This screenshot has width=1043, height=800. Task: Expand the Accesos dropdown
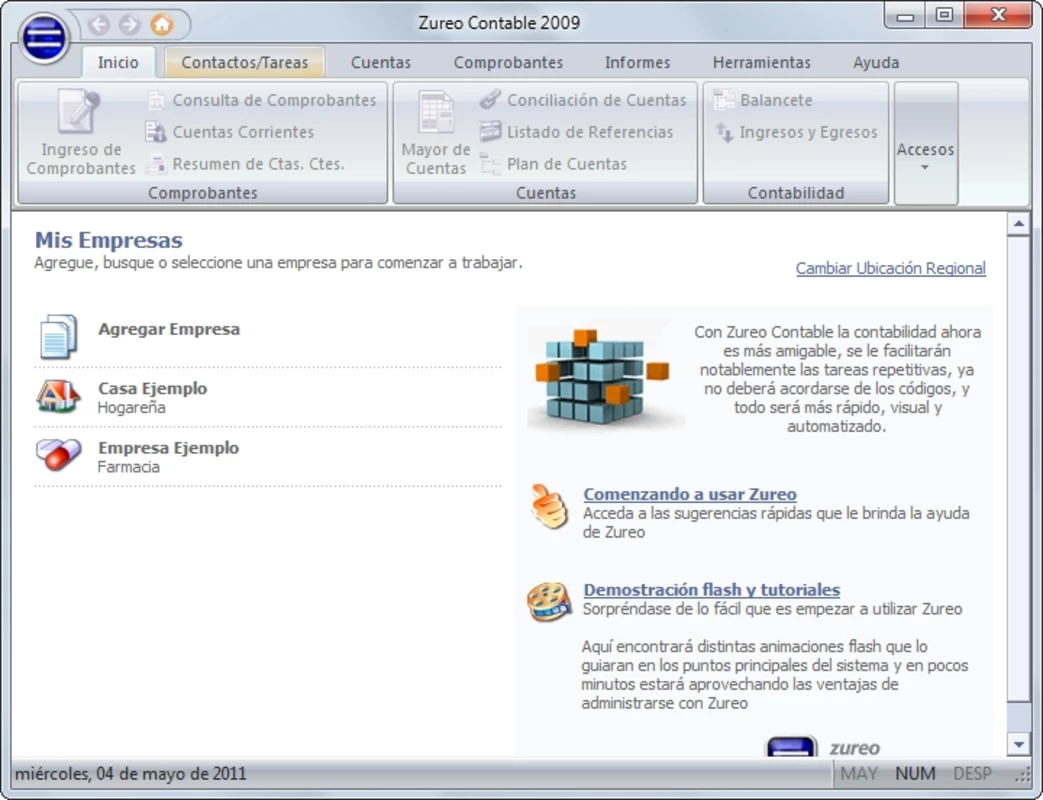pos(925,144)
